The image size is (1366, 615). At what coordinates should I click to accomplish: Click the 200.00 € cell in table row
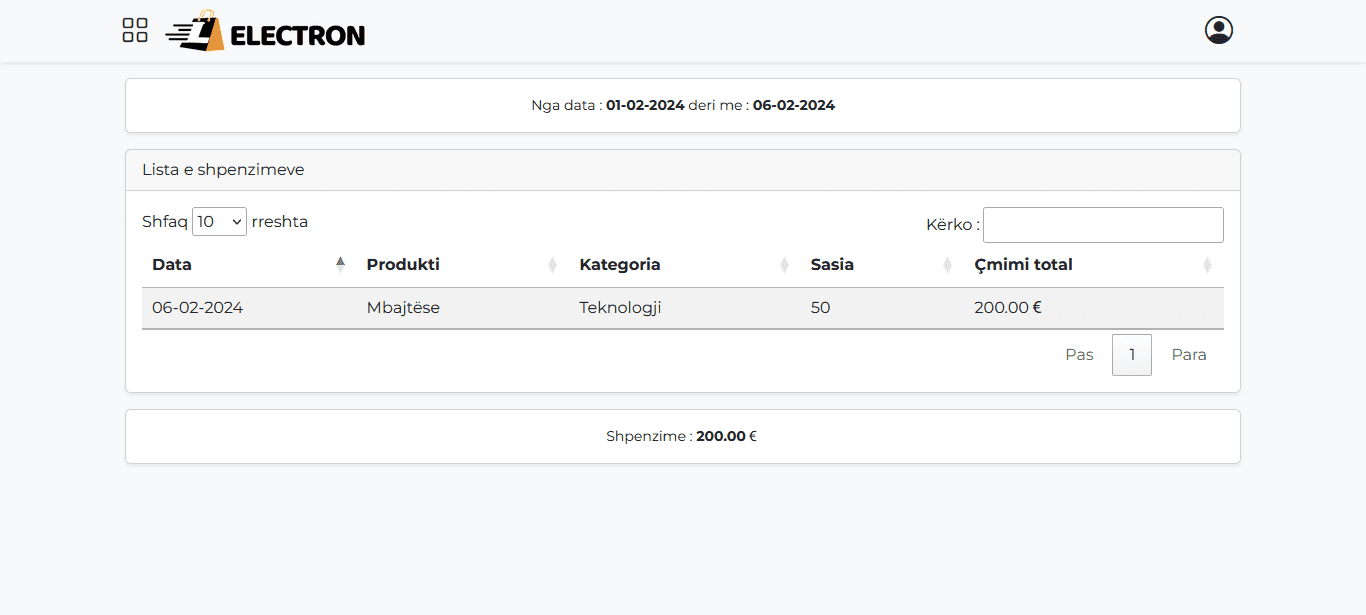click(x=1007, y=308)
